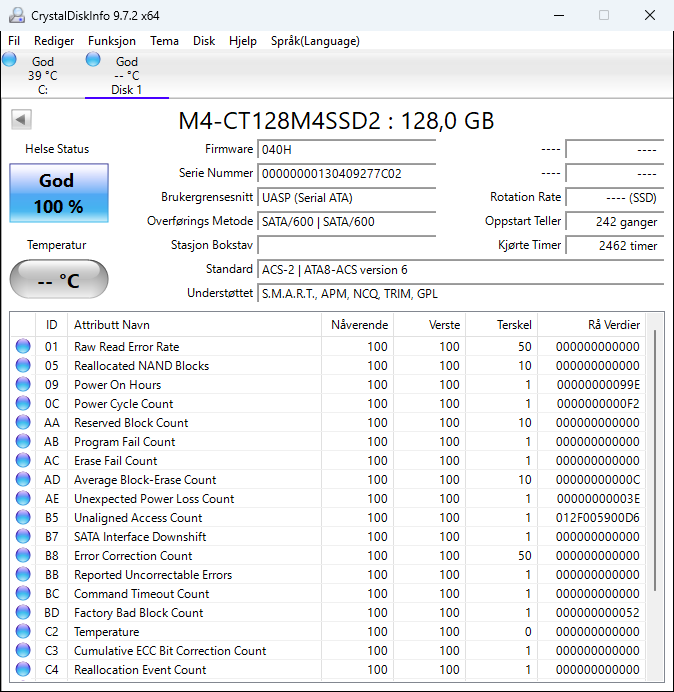Click the Terskel column header
674x692 pixels.
click(501, 325)
